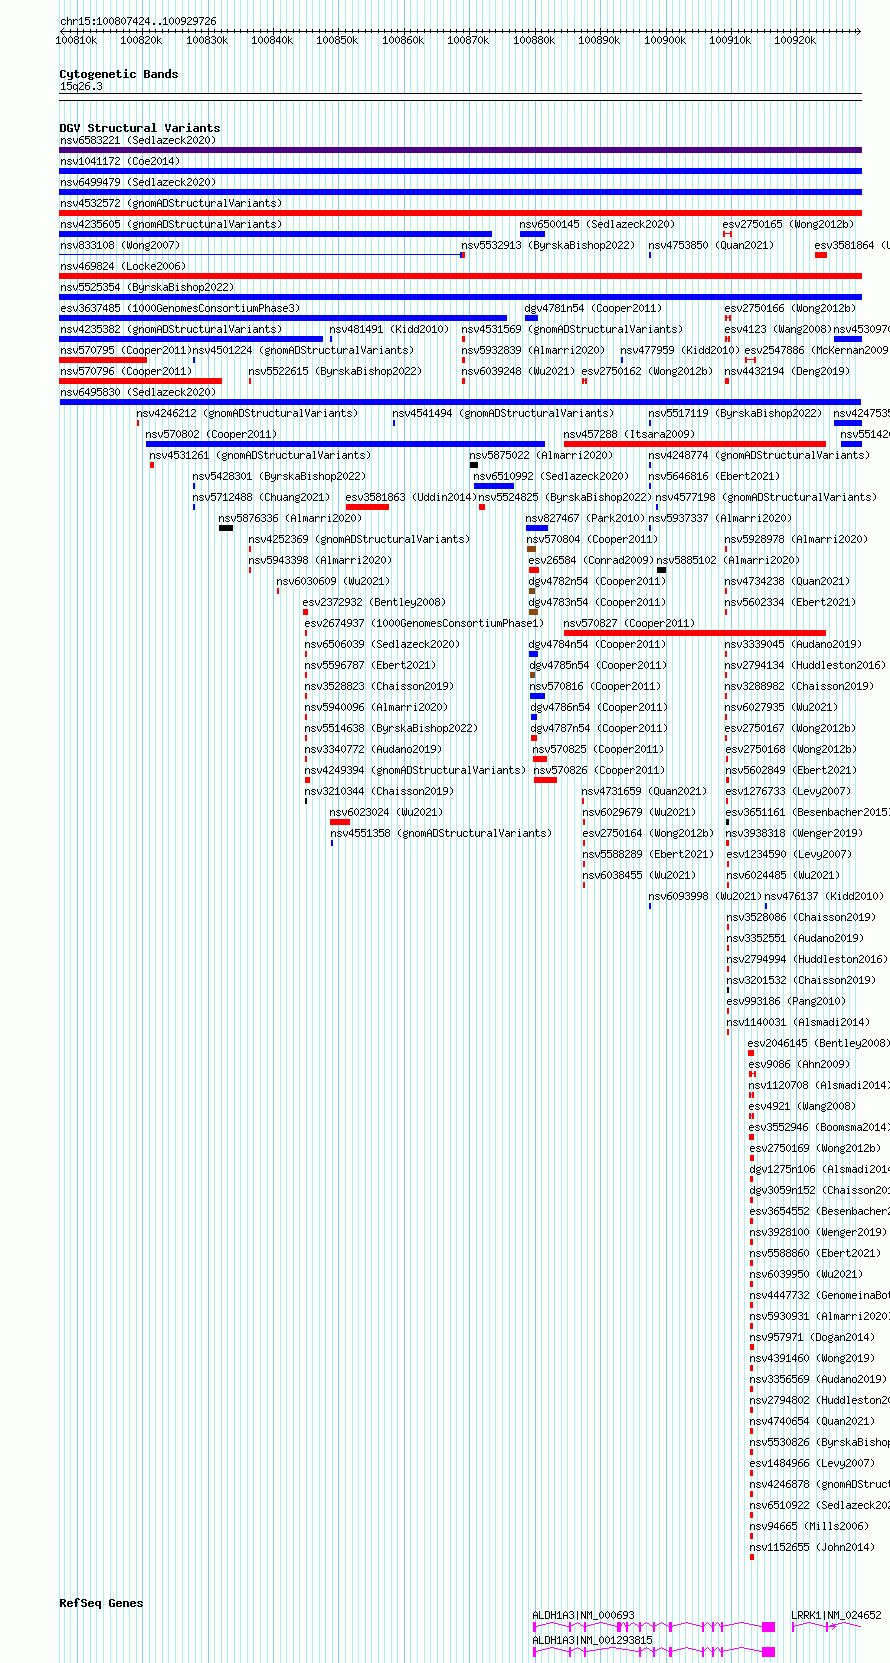Select the 15q26.3 band label
The width and height of the screenshot is (890, 1663).
pyautogui.click(x=81, y=86)
